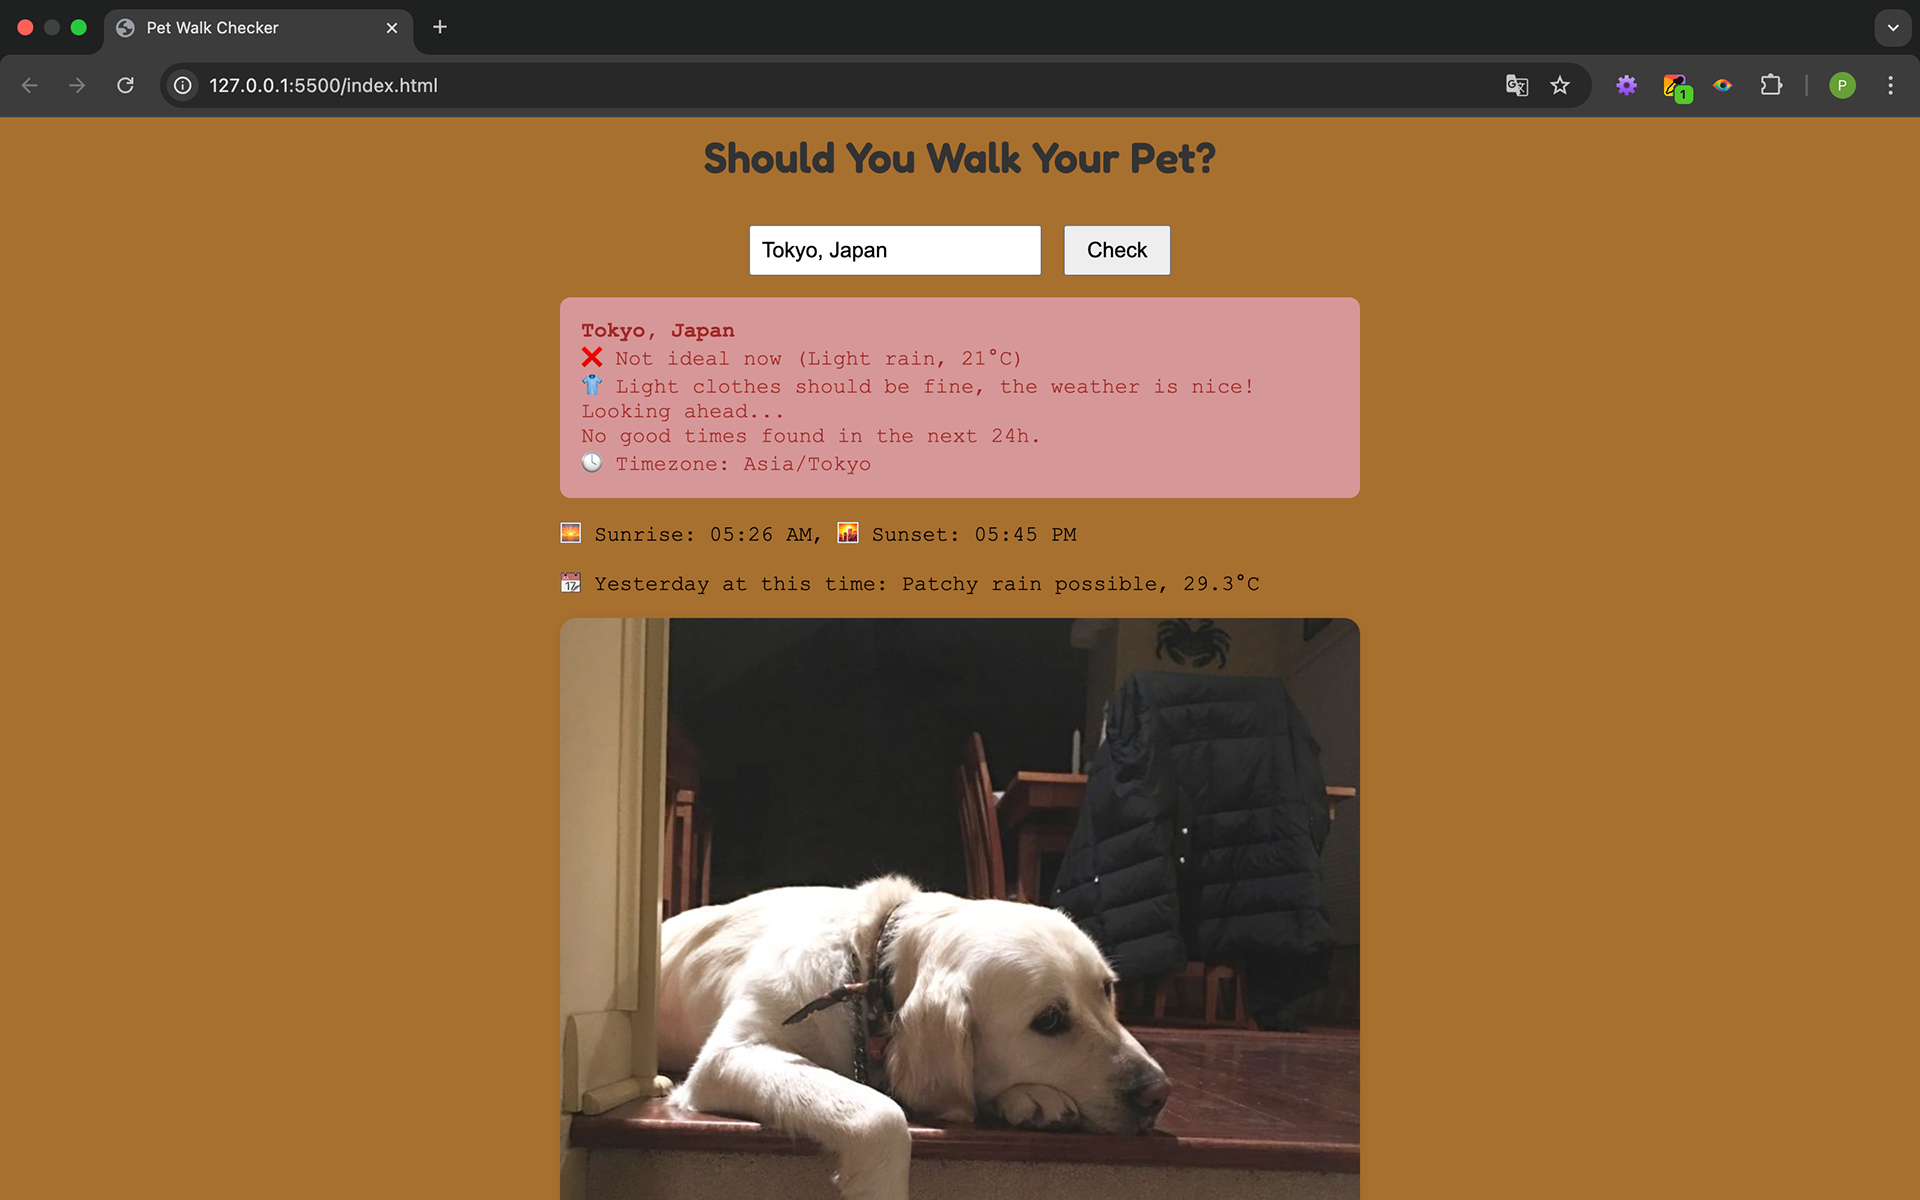
Task: Reload the current page
Action: click(125, 86)
